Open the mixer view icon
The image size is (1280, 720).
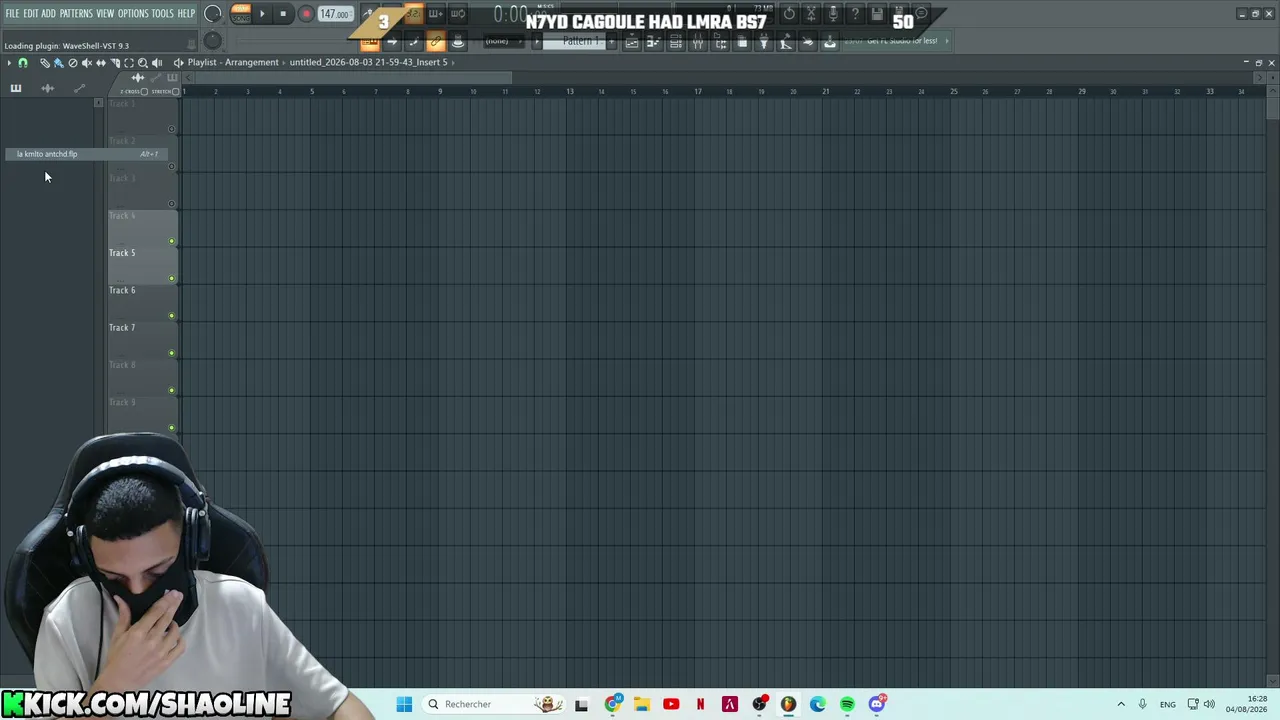(x=698, y=41)
